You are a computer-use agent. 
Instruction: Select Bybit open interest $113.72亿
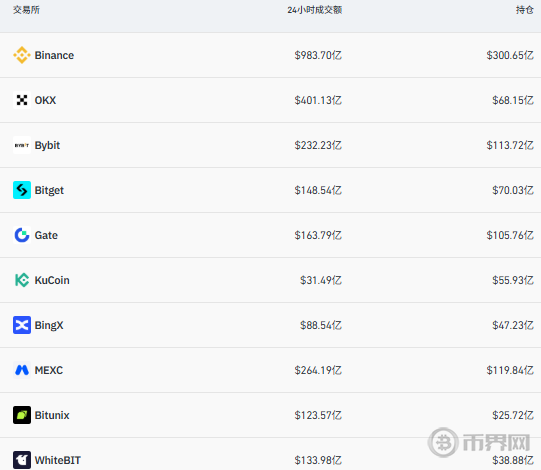pyautogui.click(x=510, y=145)
